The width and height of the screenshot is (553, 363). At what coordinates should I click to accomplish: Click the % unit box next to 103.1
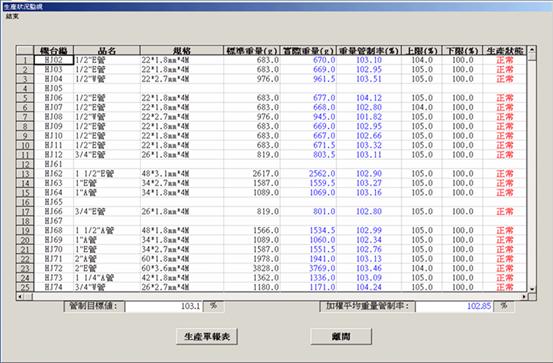click(213, 306)
